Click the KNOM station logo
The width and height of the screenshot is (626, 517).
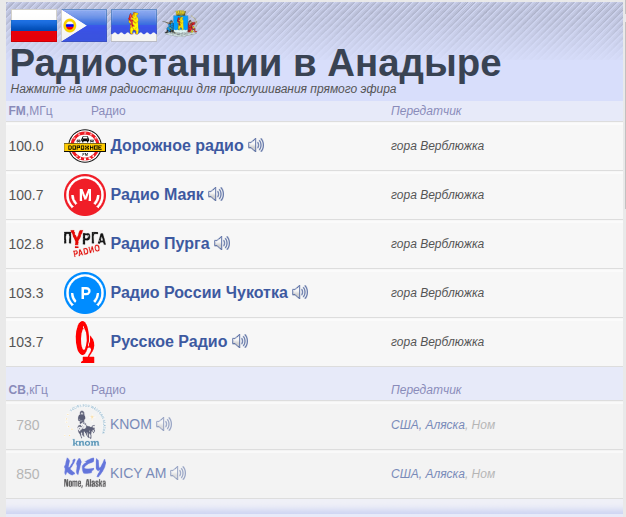[85, 426]
